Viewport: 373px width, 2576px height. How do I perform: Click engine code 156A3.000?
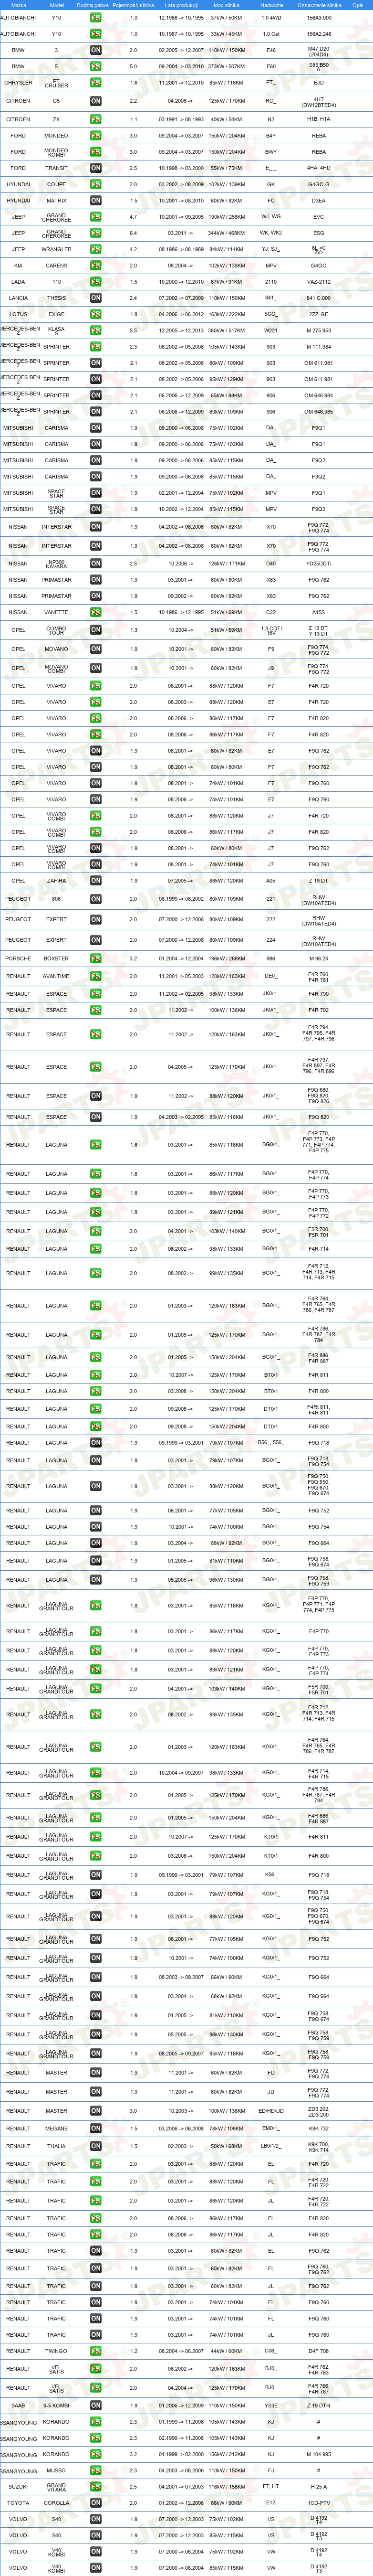(319, 18)
